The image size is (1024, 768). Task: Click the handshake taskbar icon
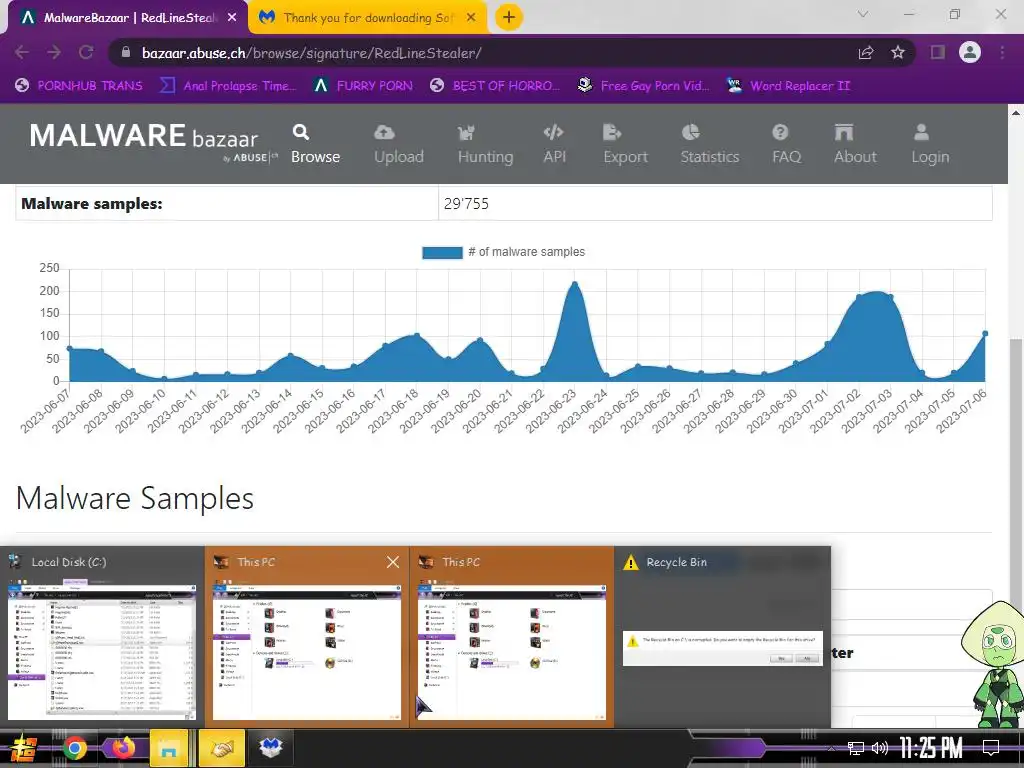(x=221, y=748)
